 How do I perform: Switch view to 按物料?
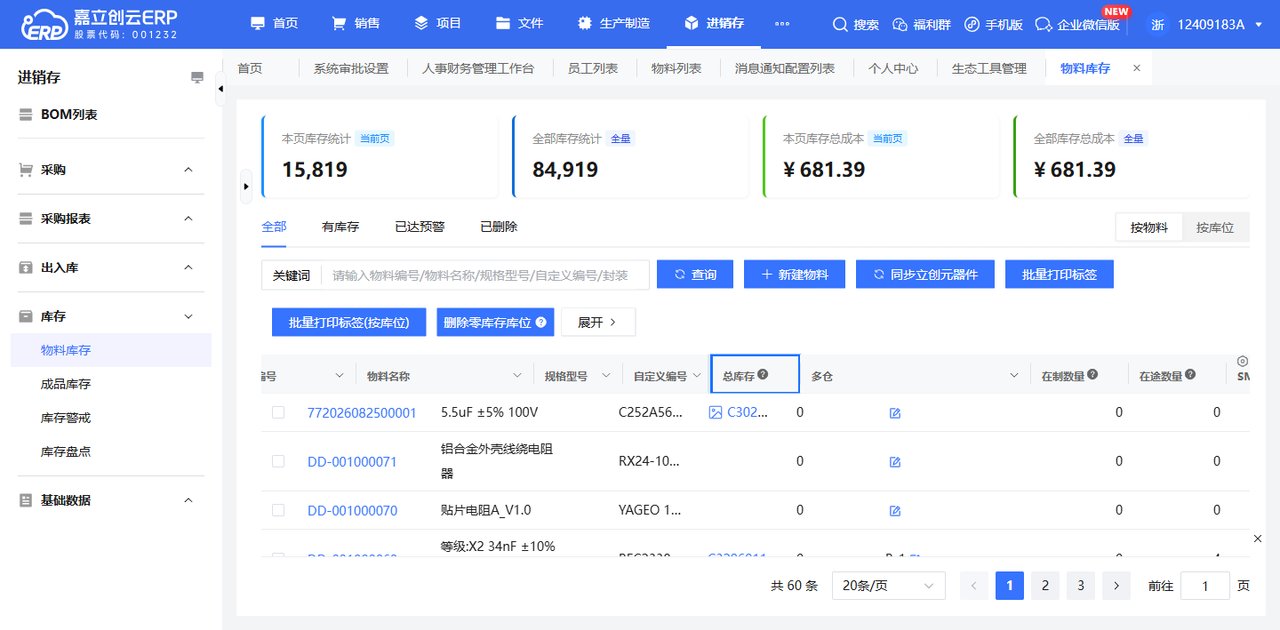1149,227
